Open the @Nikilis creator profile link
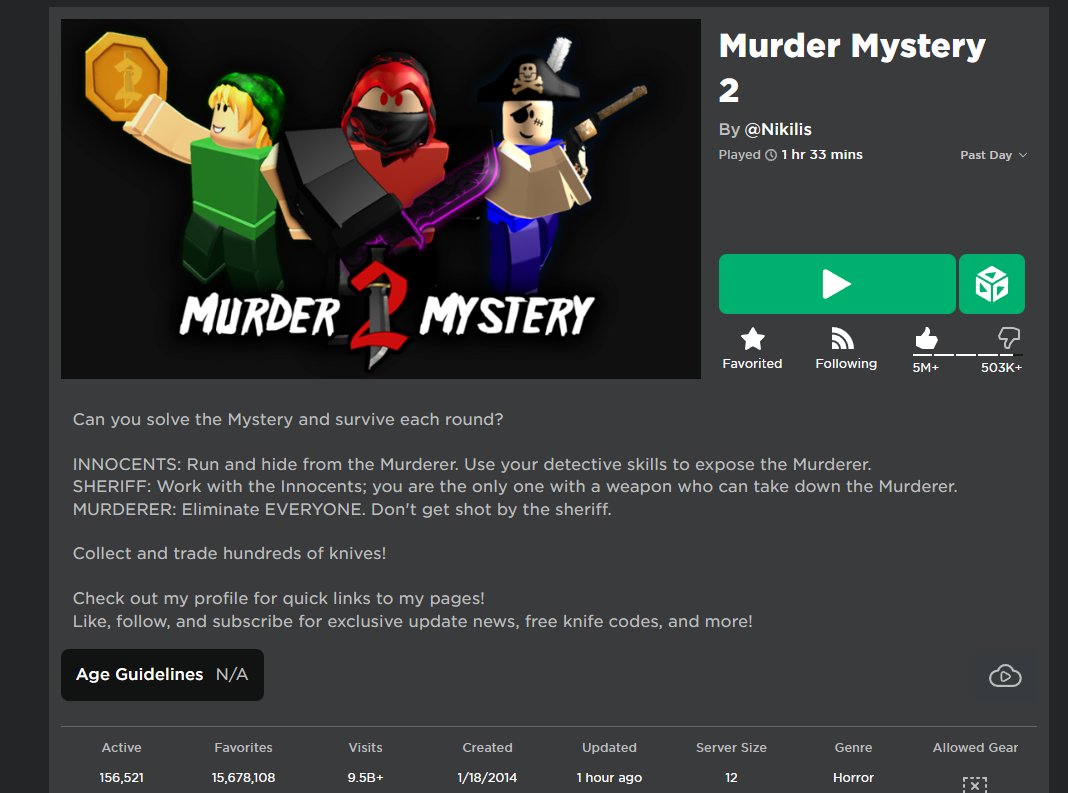 (778, 129)
